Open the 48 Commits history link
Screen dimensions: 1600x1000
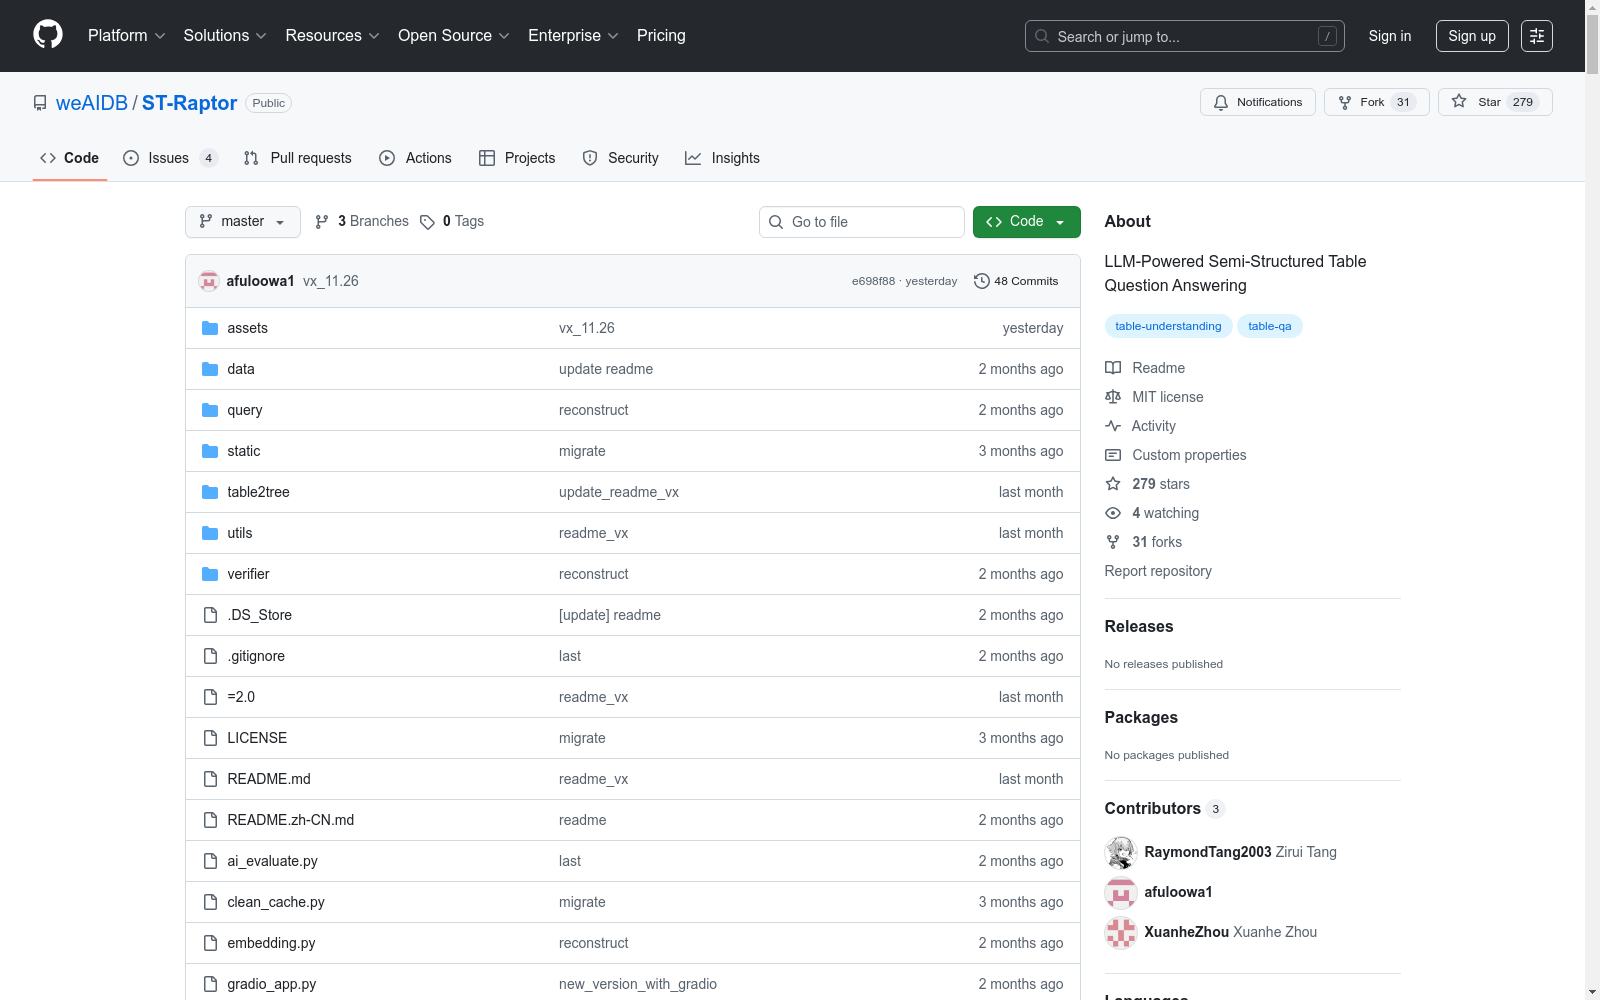[x=1016, y=281]
